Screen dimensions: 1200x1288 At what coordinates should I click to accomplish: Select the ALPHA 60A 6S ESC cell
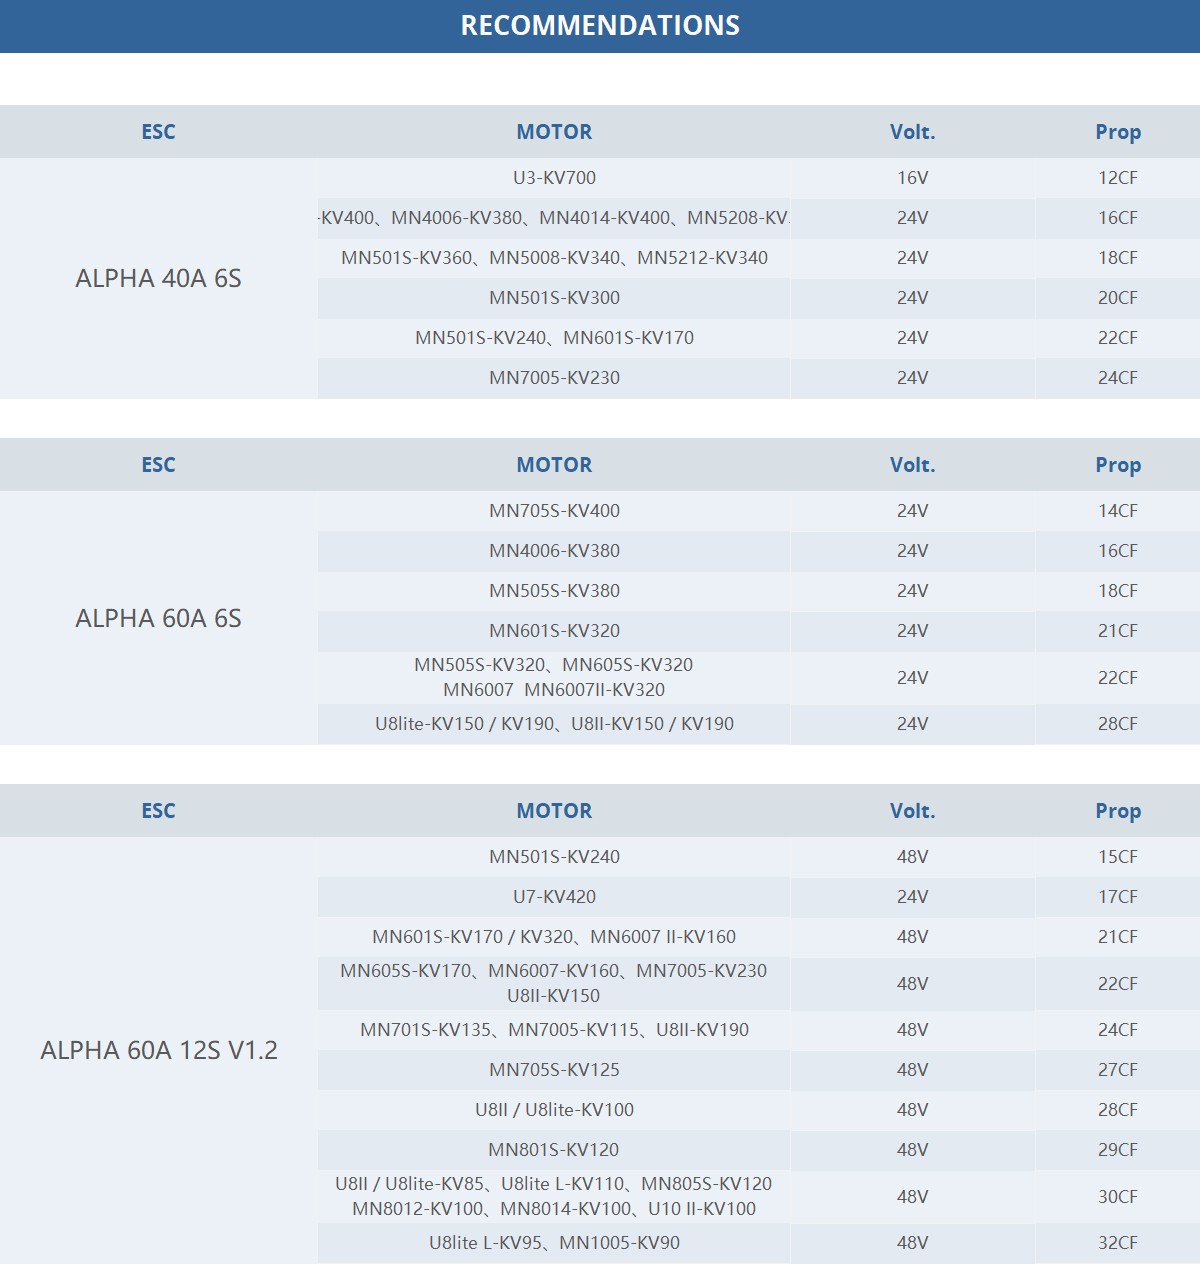(158, 618)
